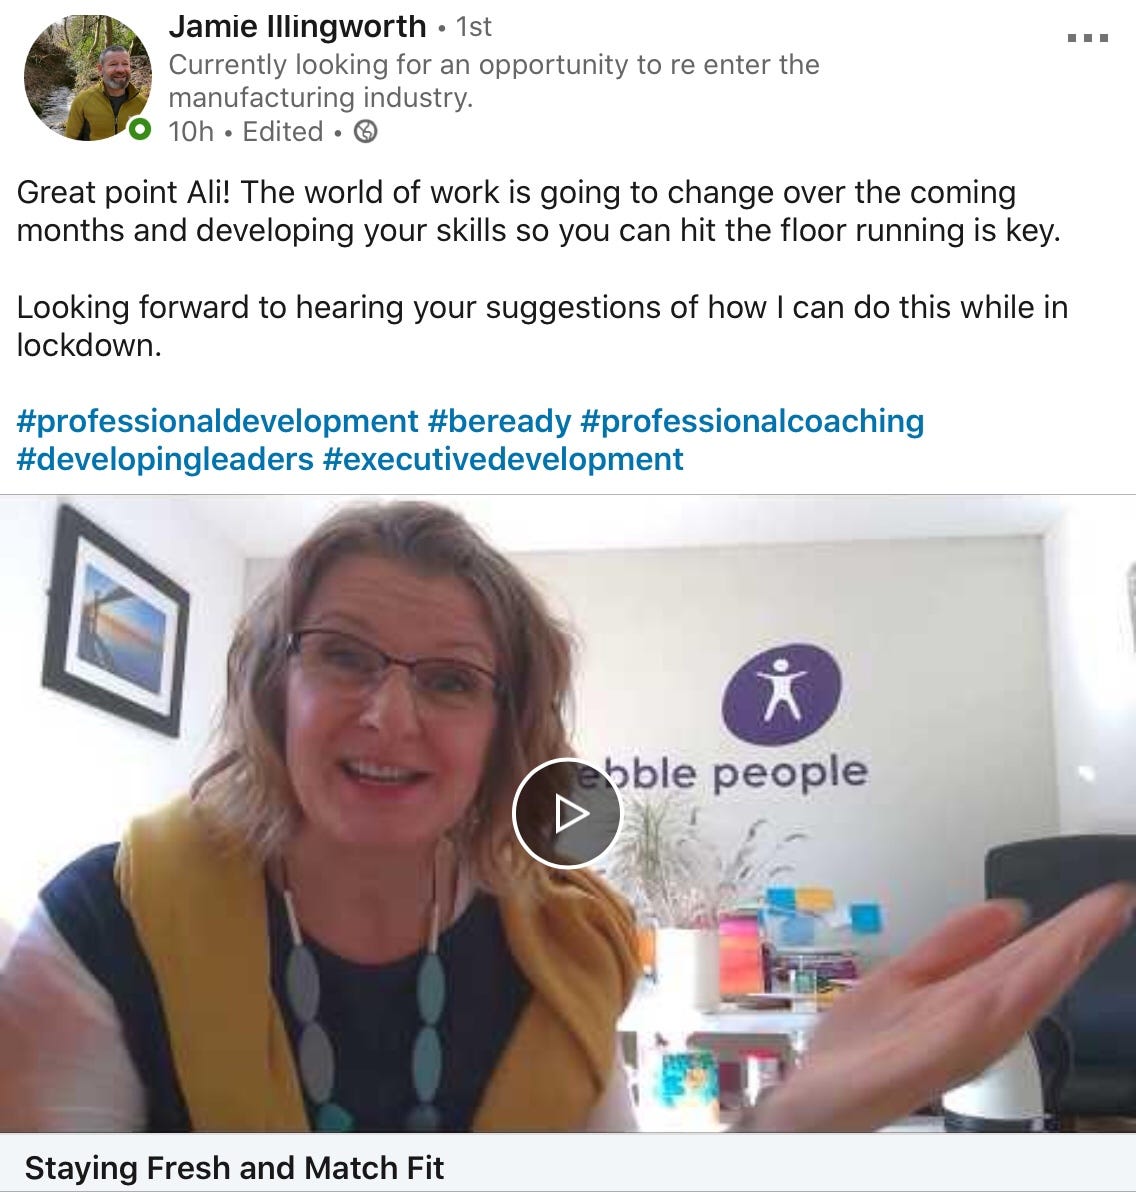The image size is (1136, 1192).
Task: Click the post text starting Great point Ali
Action: (538, 211)
